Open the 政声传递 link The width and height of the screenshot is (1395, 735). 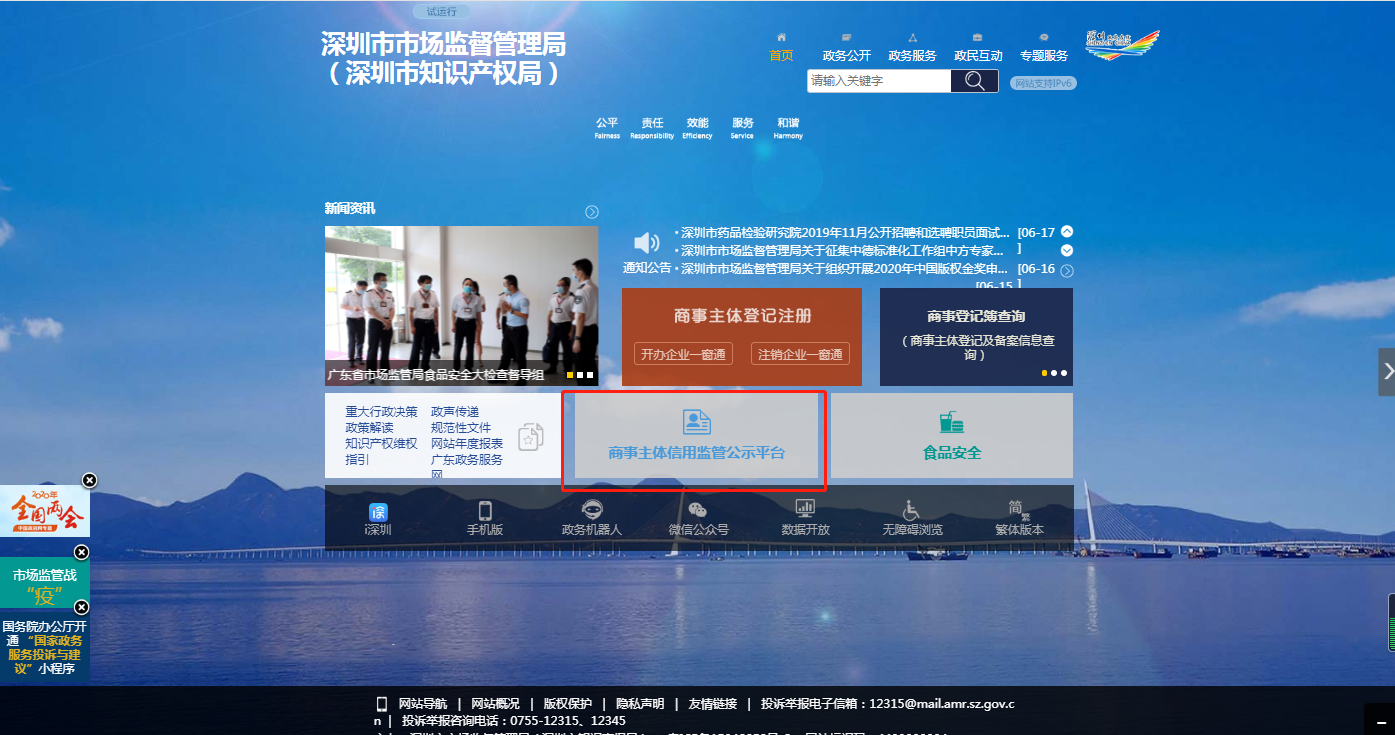pyautogui.click(x=455, y=412)
